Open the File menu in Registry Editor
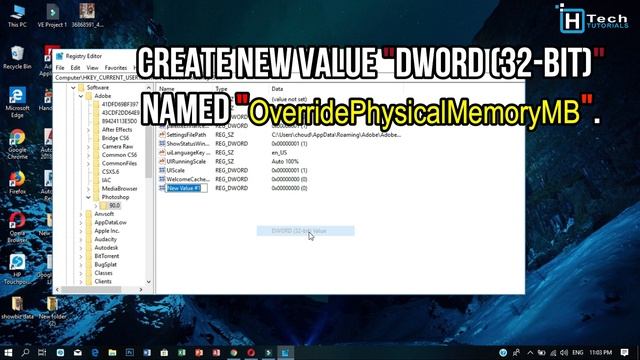640x360 pixels. [x=60, y=68]
